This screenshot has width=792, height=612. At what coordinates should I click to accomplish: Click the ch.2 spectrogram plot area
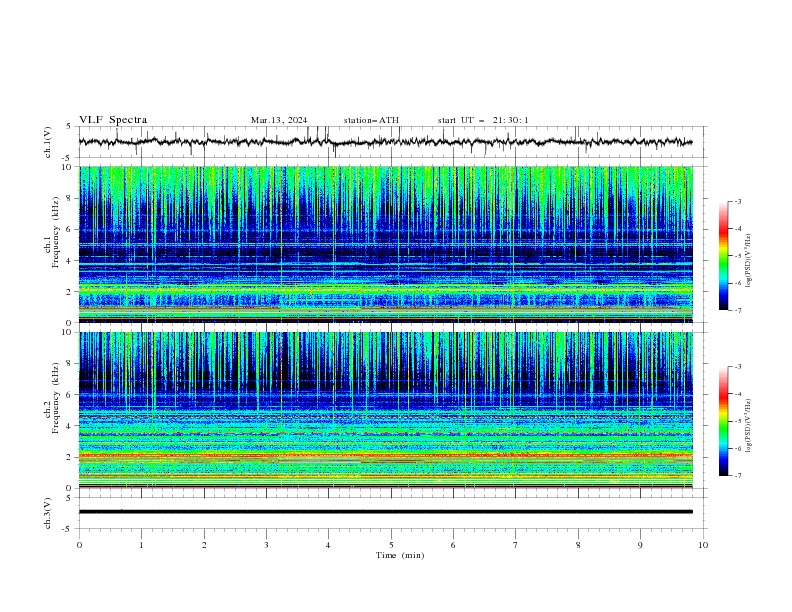coord(386,410)
